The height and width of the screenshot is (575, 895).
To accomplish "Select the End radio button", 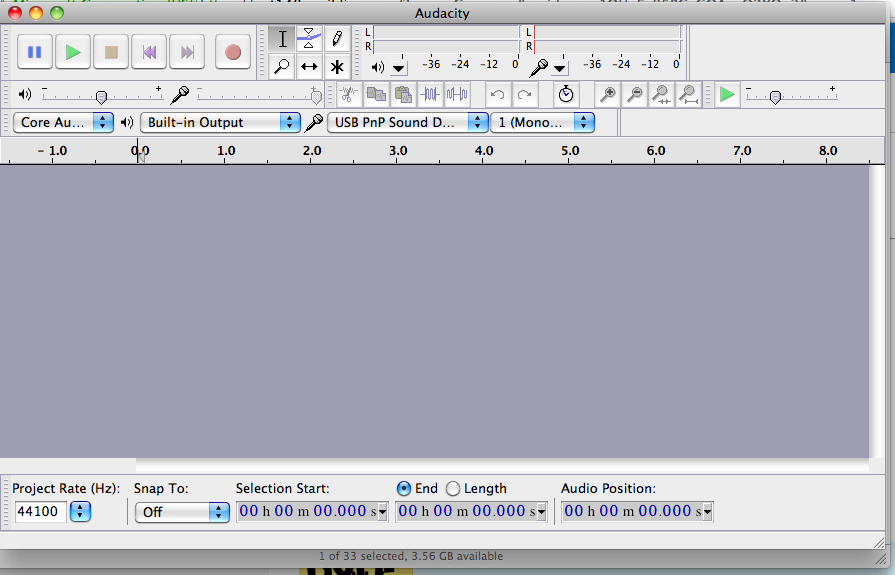I will point(404,489).
